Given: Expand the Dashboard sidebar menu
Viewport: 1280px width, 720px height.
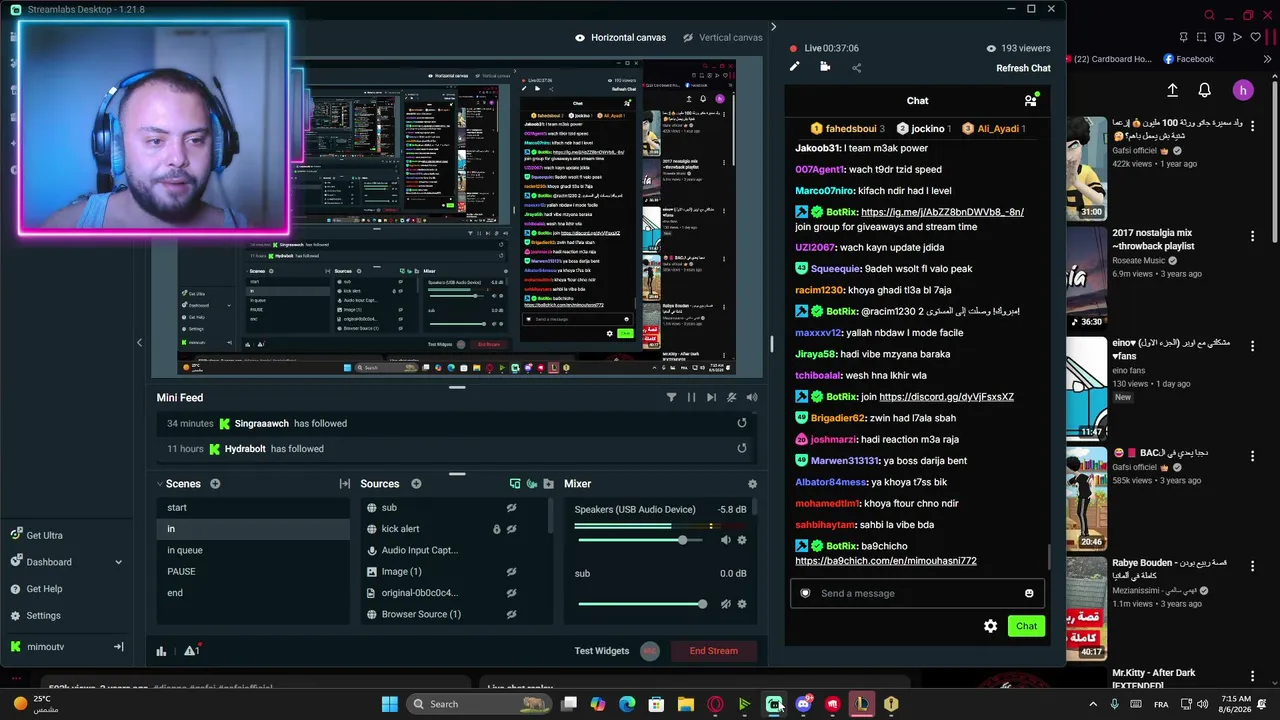Looking at the screenshot, I should click(118, 562).
